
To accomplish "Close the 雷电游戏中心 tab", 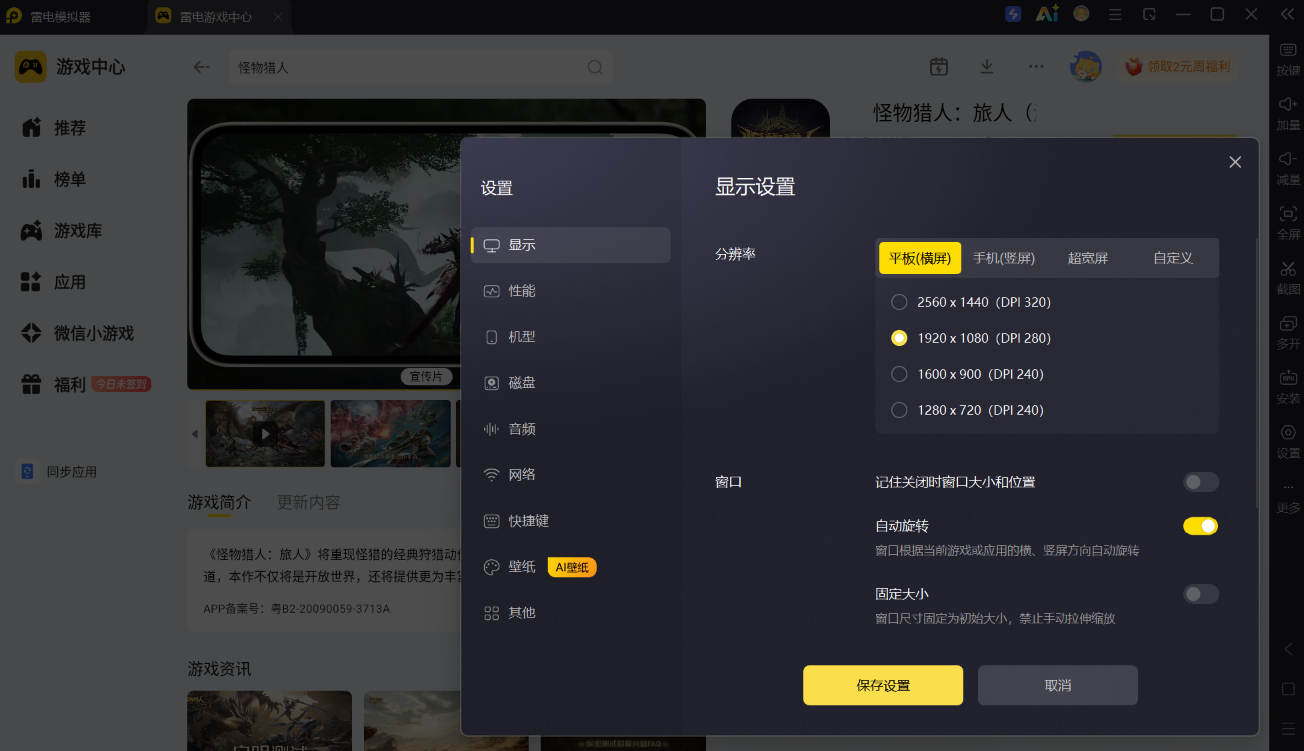I will 278,17.
